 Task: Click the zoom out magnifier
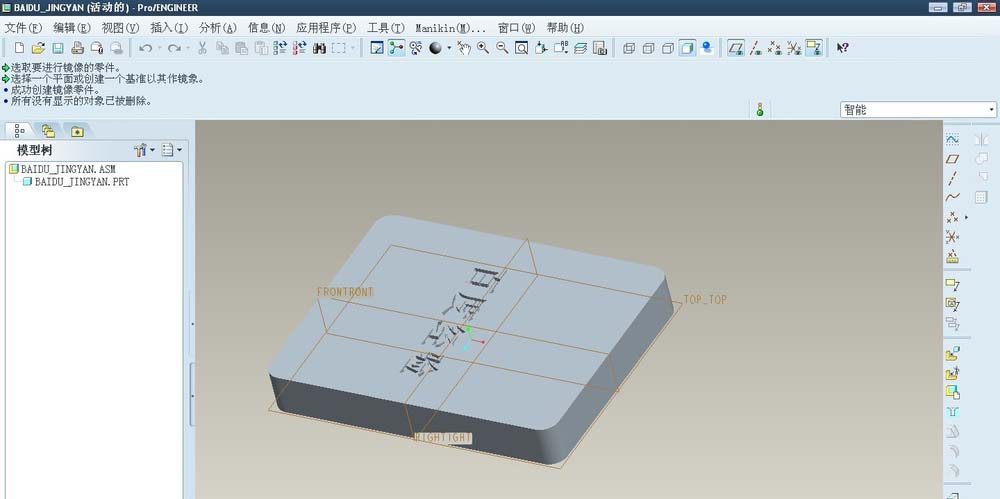(502, 48)
